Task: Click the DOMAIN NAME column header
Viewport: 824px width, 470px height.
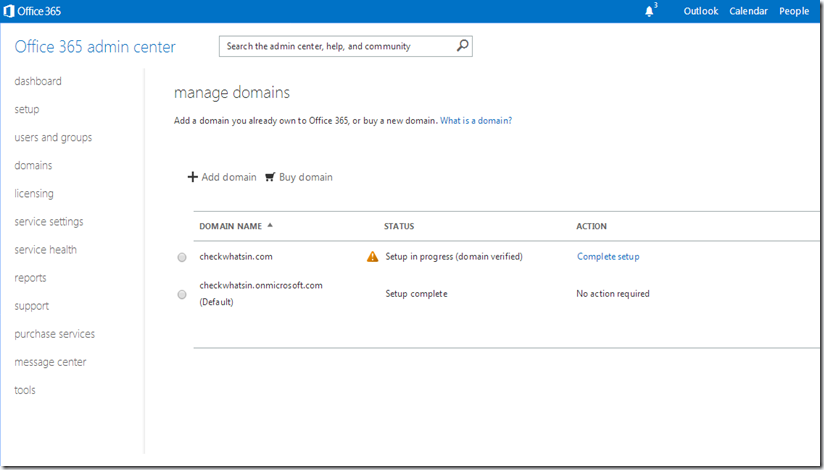Action: pyautogui.click(x=230, y=226)
